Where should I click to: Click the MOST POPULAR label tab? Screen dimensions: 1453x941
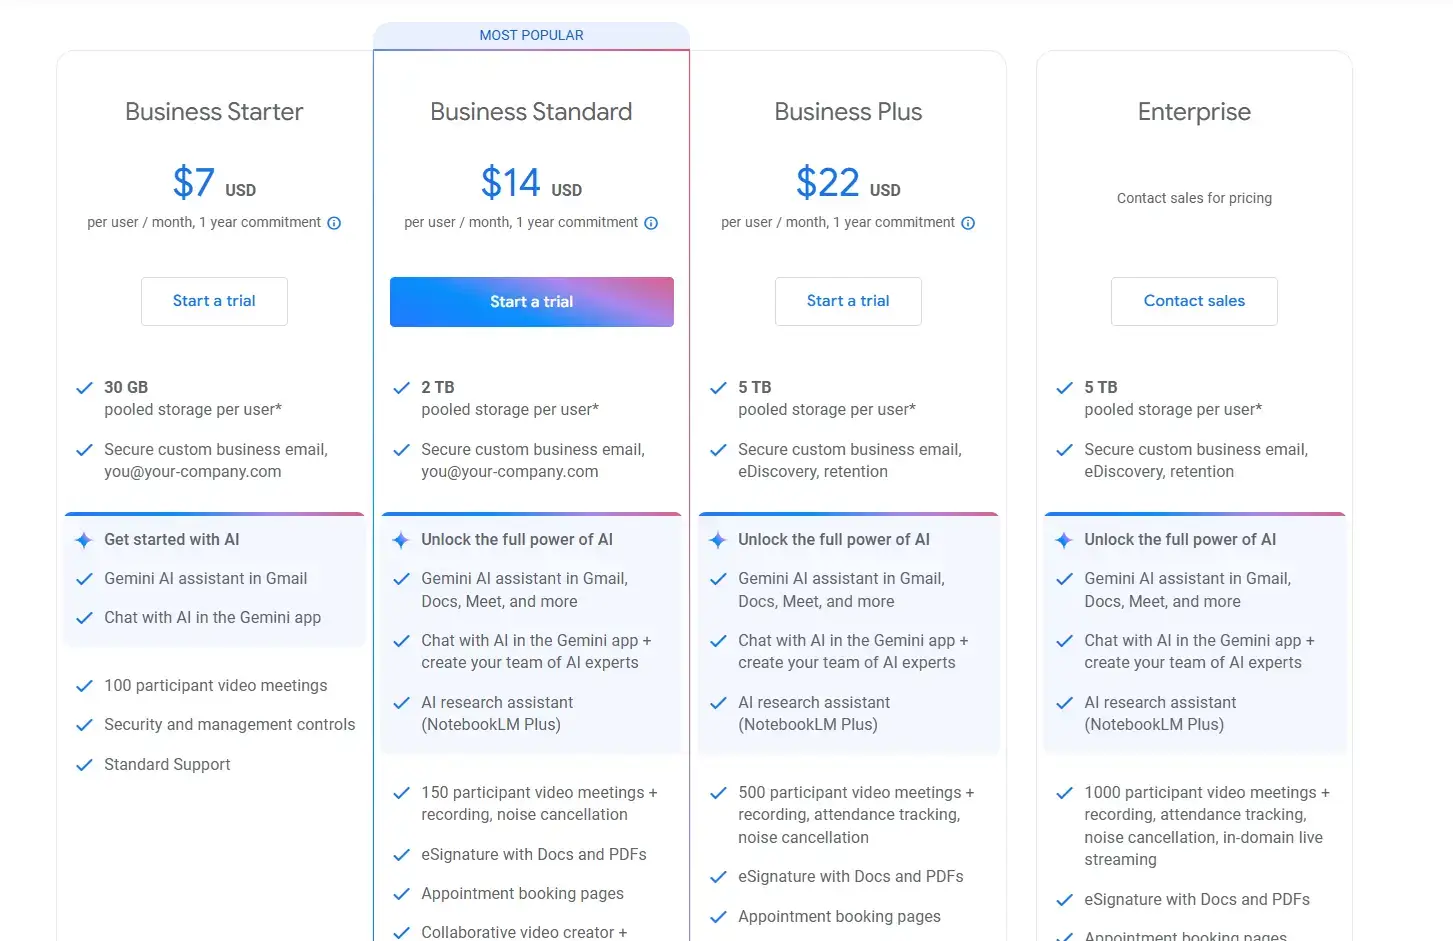[x=531, y=35]
